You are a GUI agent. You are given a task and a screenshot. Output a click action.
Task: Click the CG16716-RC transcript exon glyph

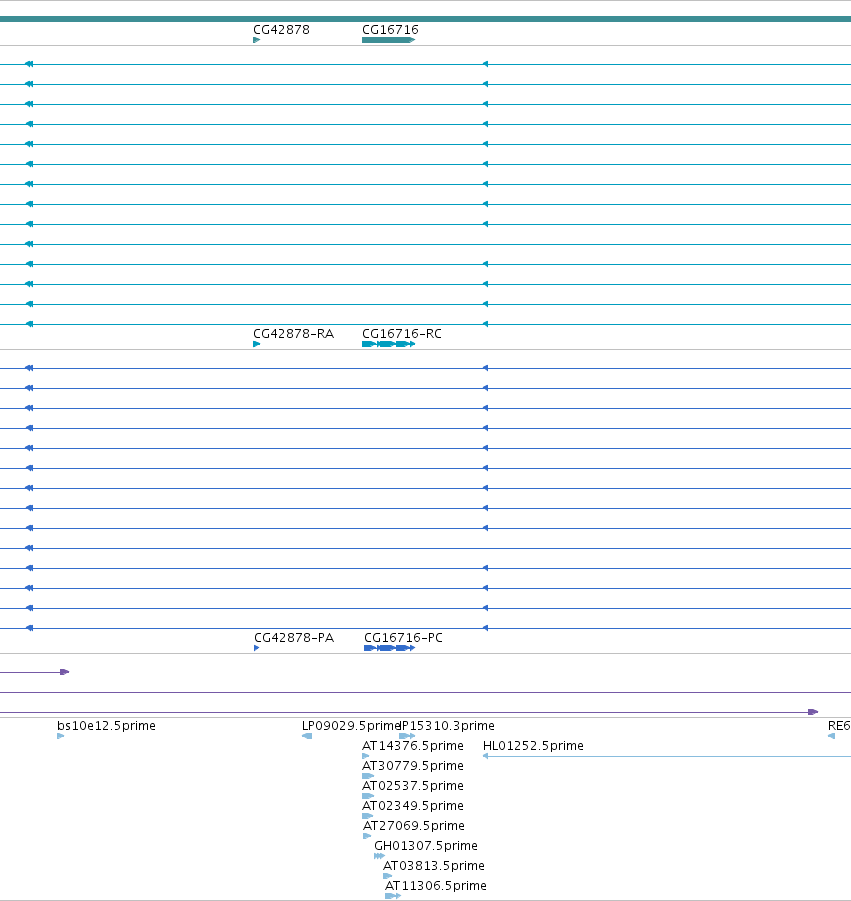click(388, 344)
